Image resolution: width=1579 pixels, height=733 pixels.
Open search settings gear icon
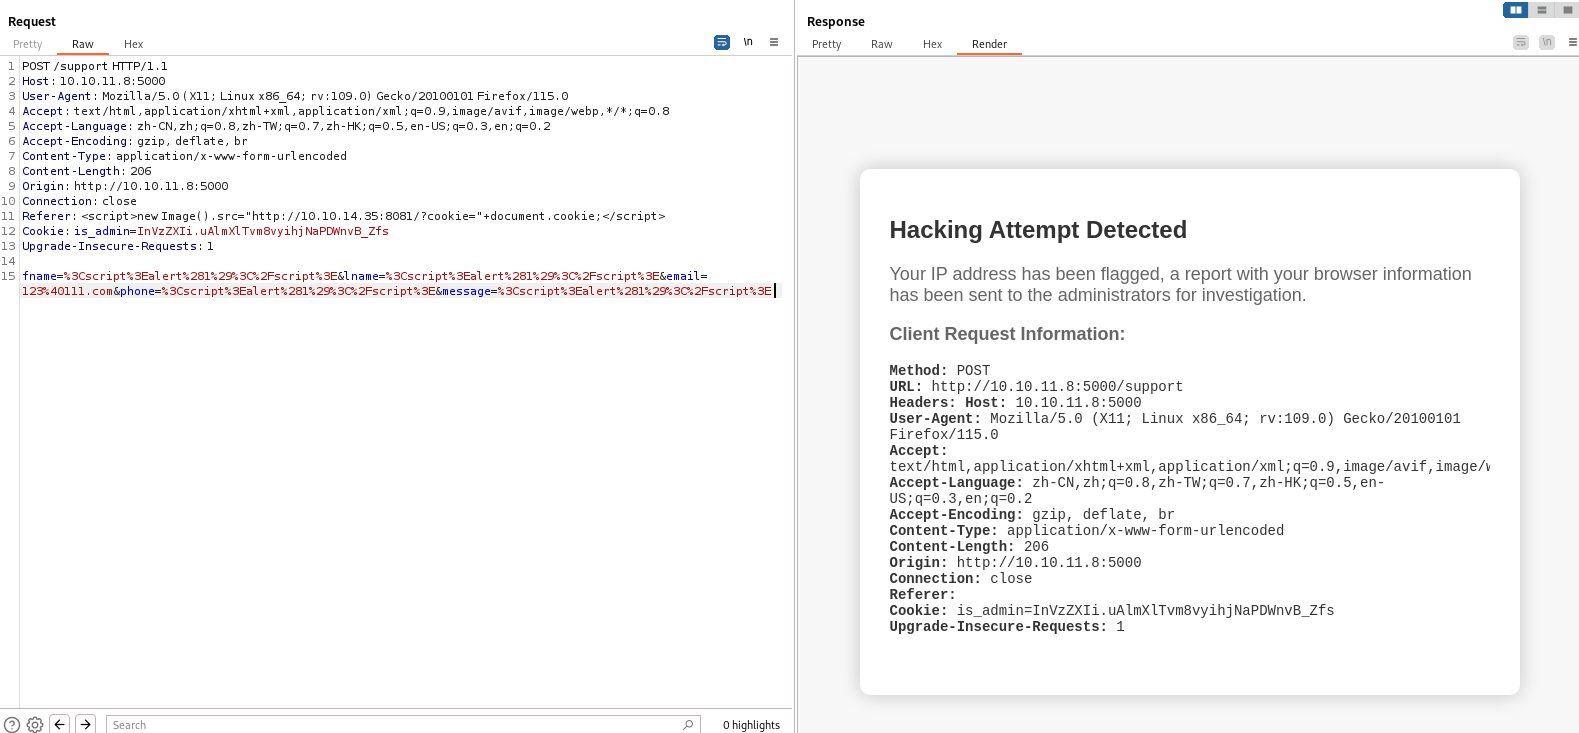tap(35, 725)
